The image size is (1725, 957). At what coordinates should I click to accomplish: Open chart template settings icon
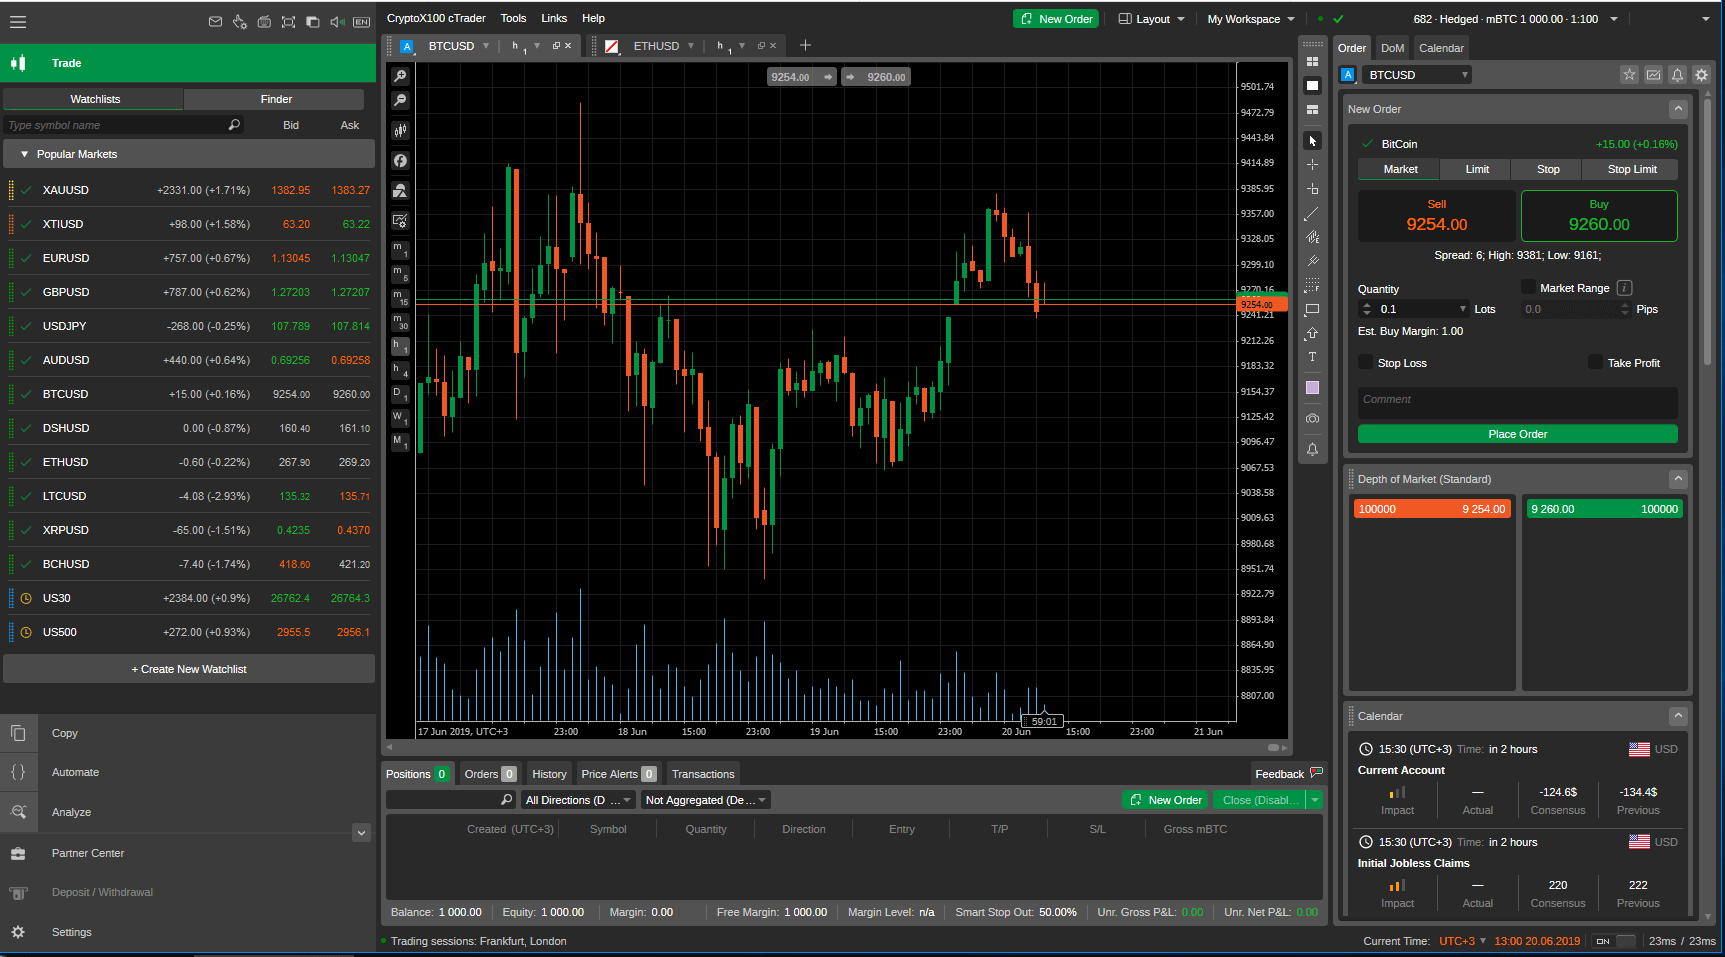(x=400, y=220)
